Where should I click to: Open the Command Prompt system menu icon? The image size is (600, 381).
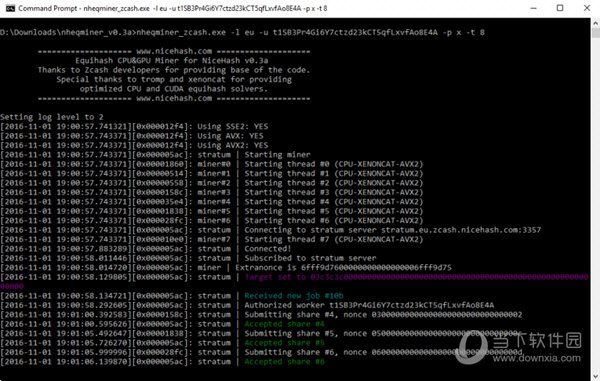(10, 8)
